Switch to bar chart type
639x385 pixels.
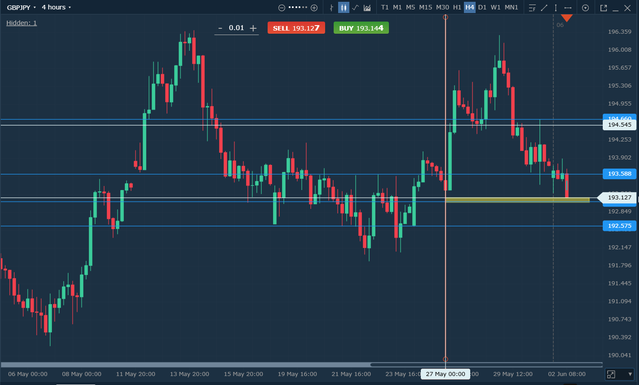pyautogui.click(x=332, y=8)
